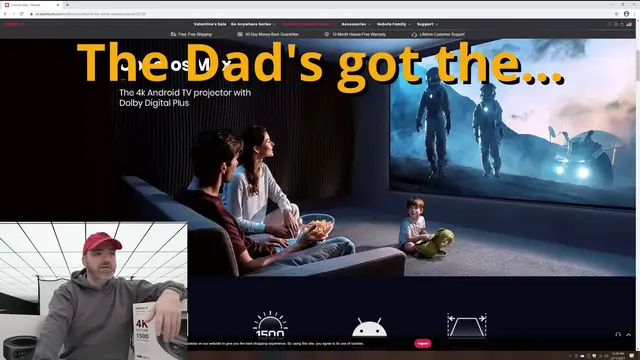This screenshot has height=360, width=640.
Task: Click the Android robot feature icon
Action: tap(369, 327)
